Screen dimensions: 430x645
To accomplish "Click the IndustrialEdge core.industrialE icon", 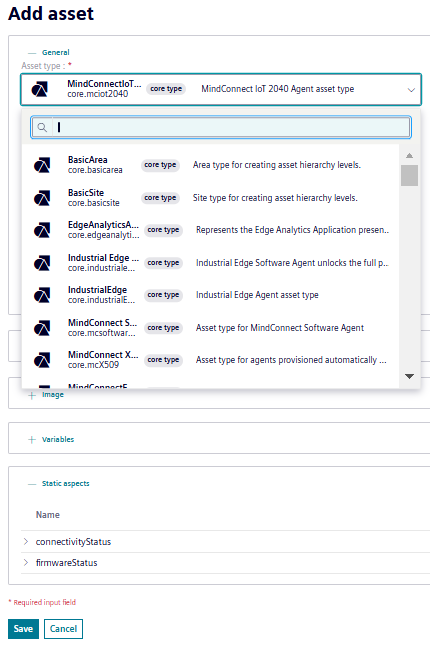I will tap(42, 295).
